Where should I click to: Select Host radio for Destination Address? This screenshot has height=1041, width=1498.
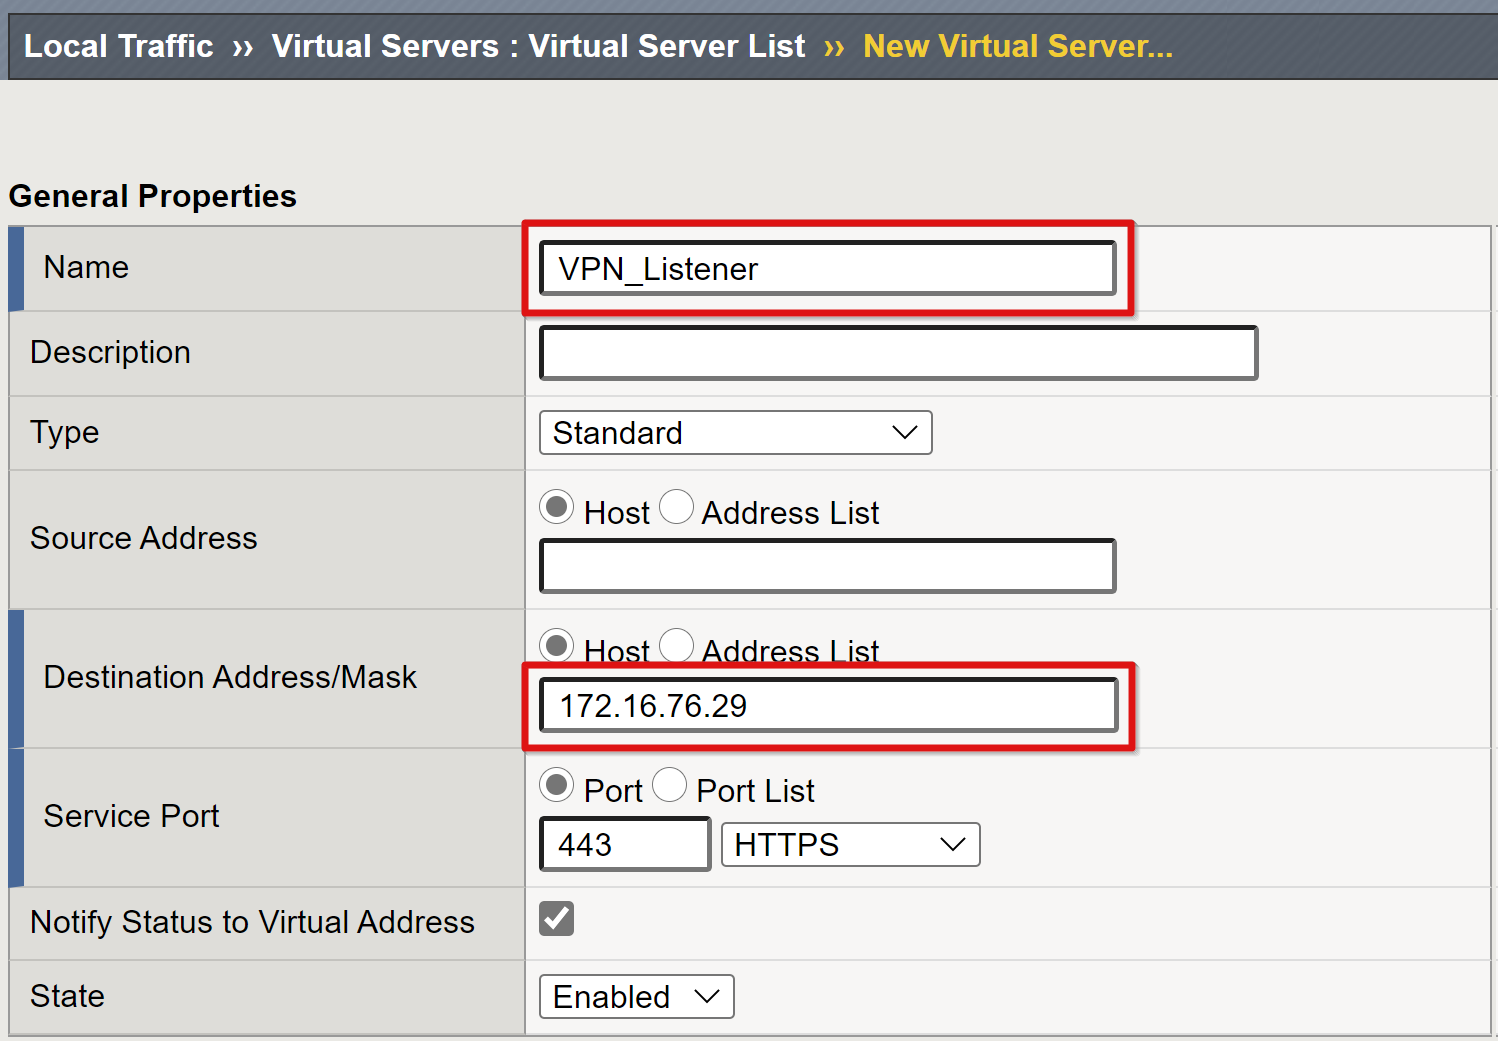pyautogui.click(x=557, y=645)
